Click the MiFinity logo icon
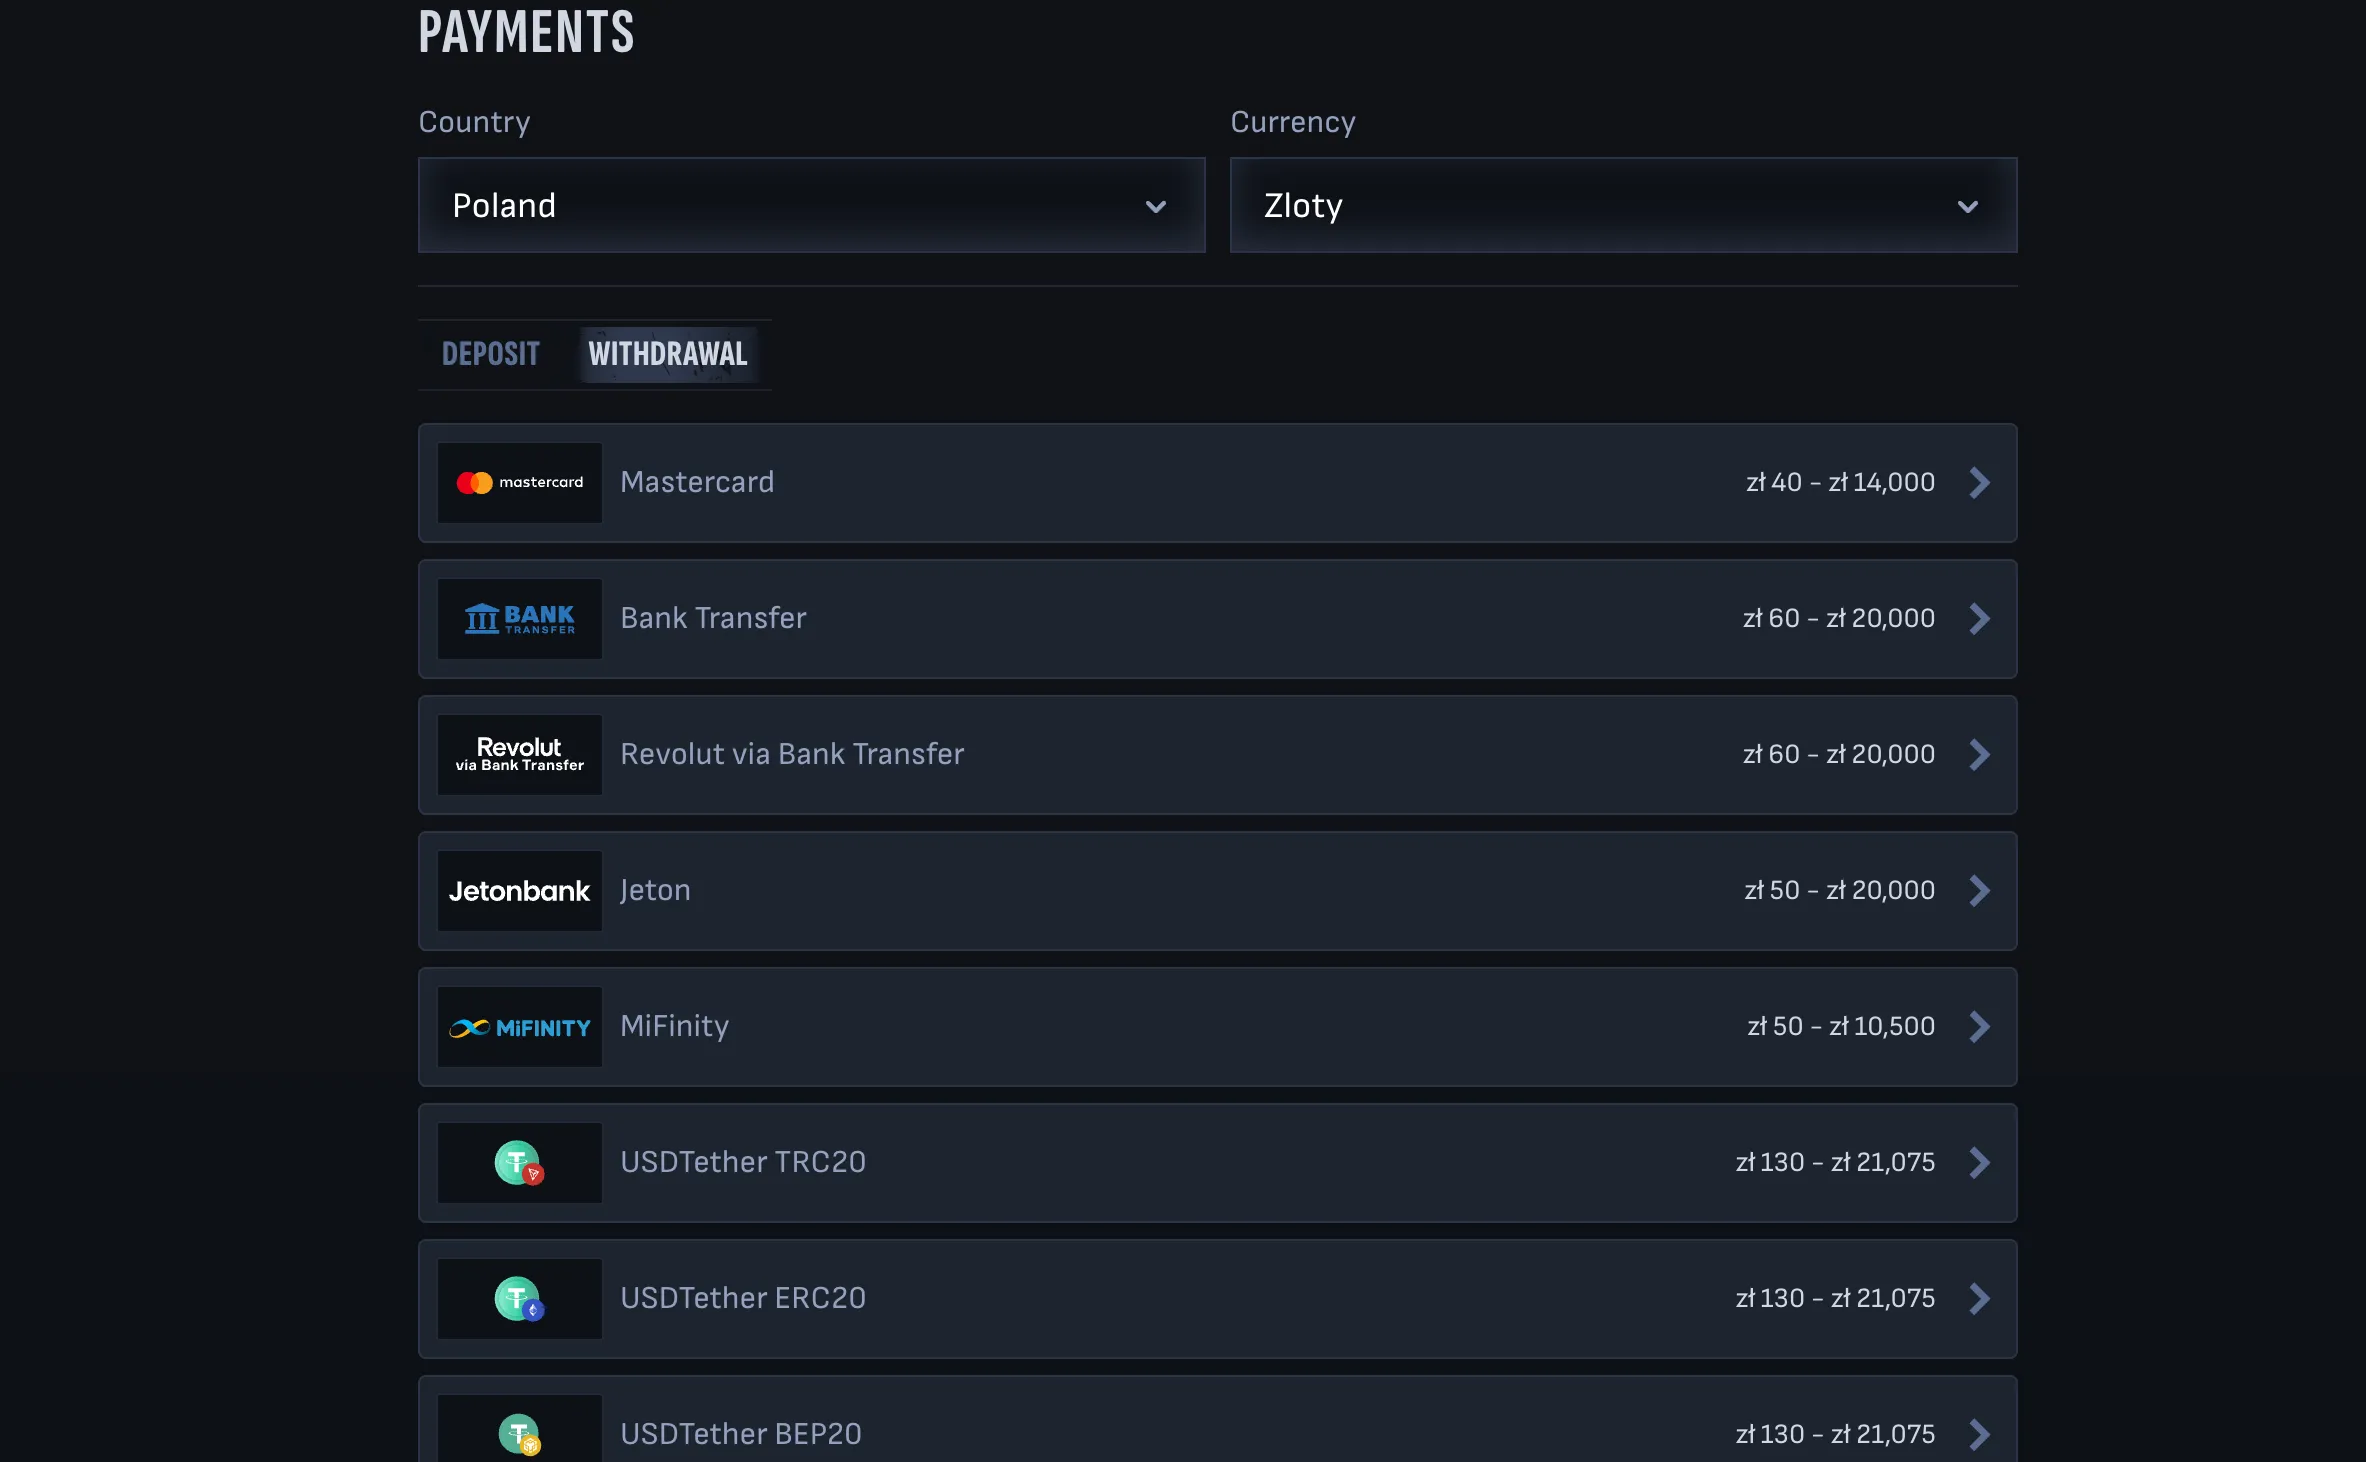The image size is (2366, 1462). [520, 1027]
